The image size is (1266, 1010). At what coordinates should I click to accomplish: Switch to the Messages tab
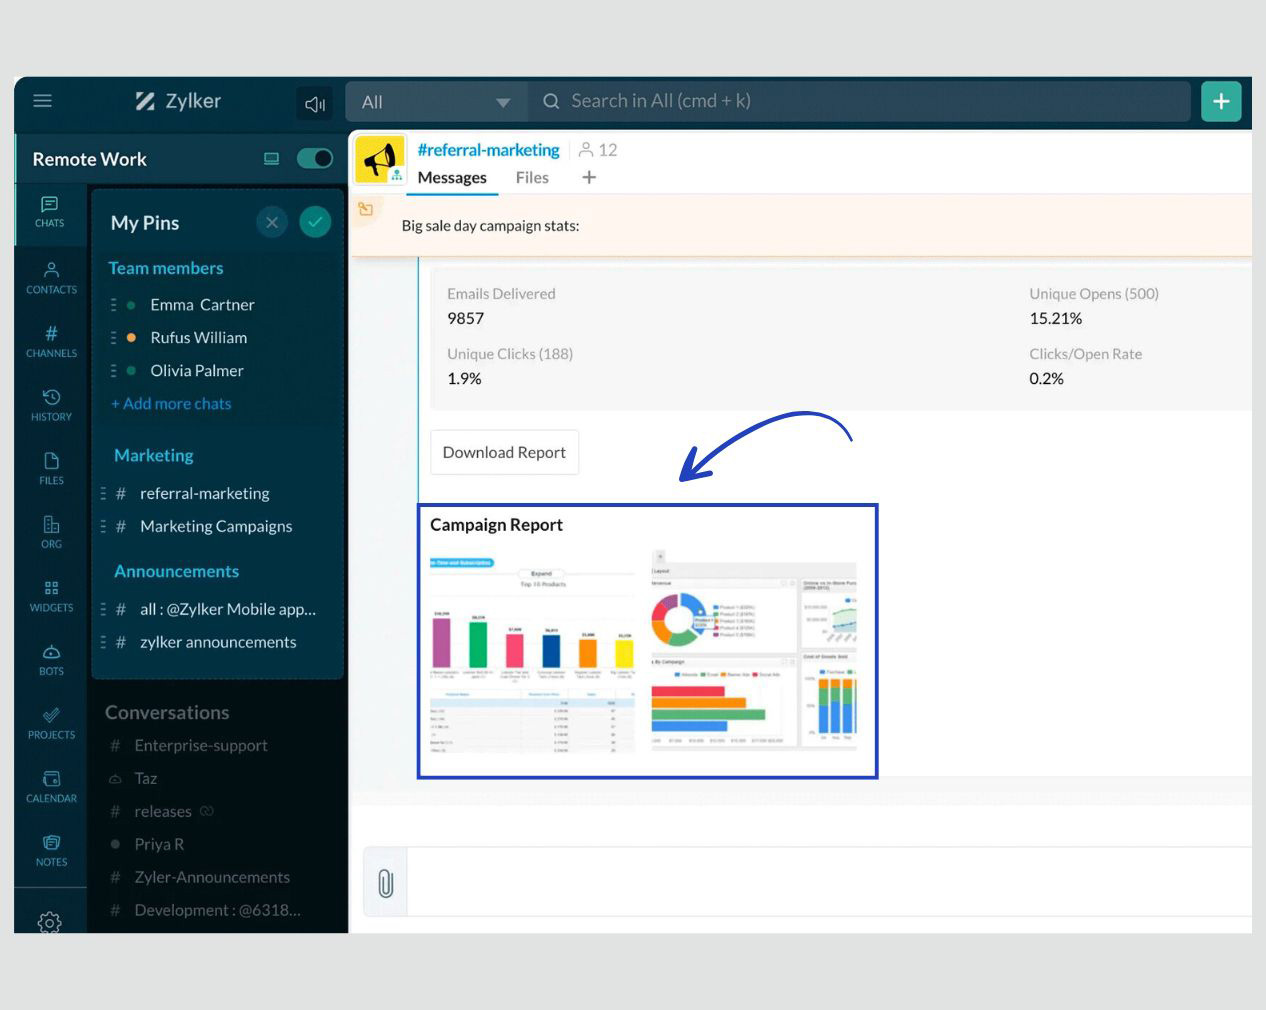tap(452, 178)
